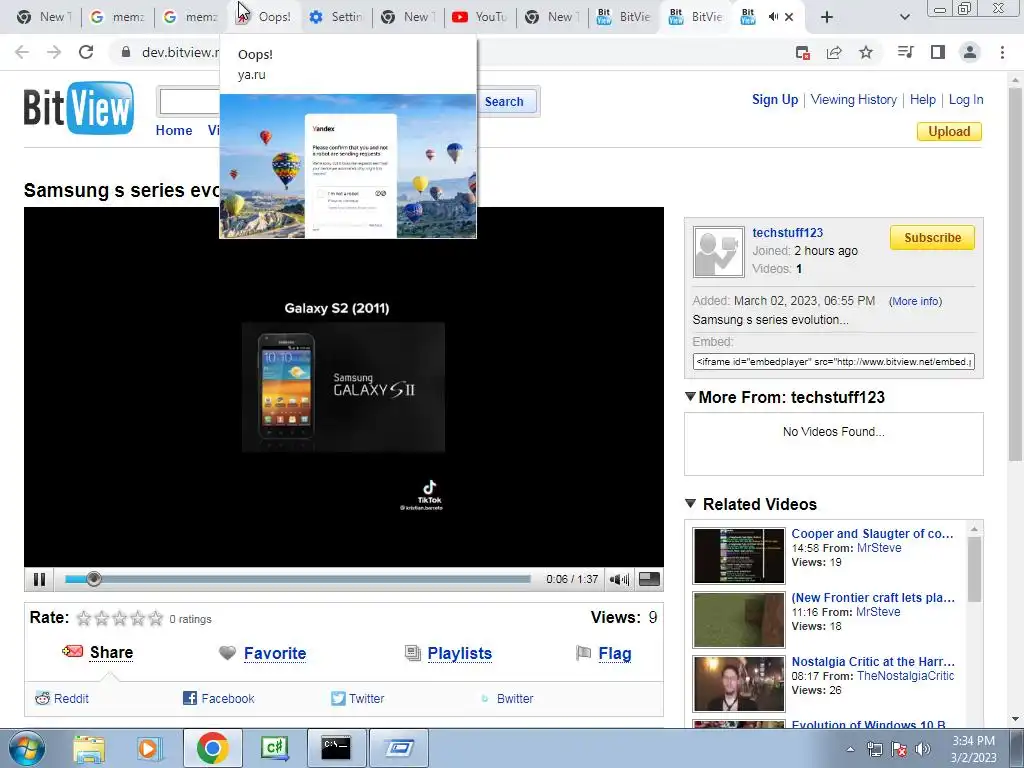Screen dimensions: 1024x768
Task: Subscribe to techstuff123
Action: (932, 238)
